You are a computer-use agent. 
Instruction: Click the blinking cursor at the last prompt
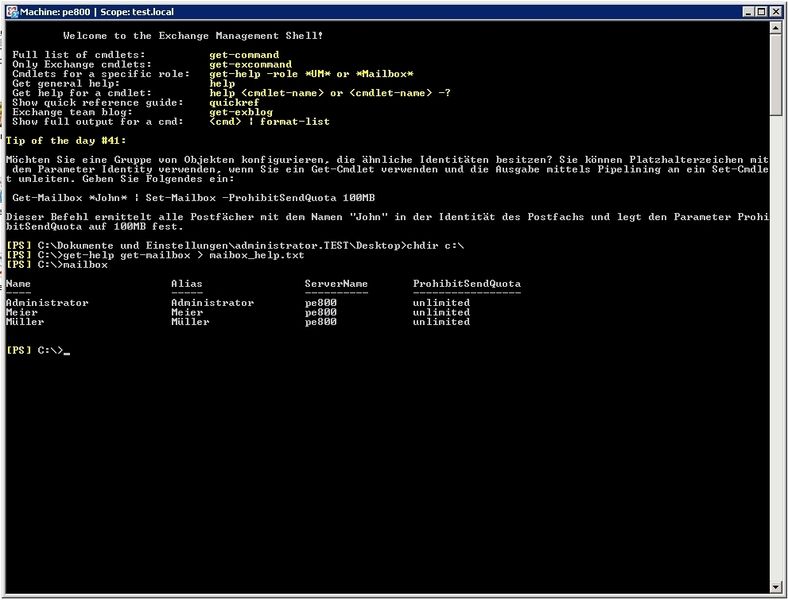tap(67, 352)
